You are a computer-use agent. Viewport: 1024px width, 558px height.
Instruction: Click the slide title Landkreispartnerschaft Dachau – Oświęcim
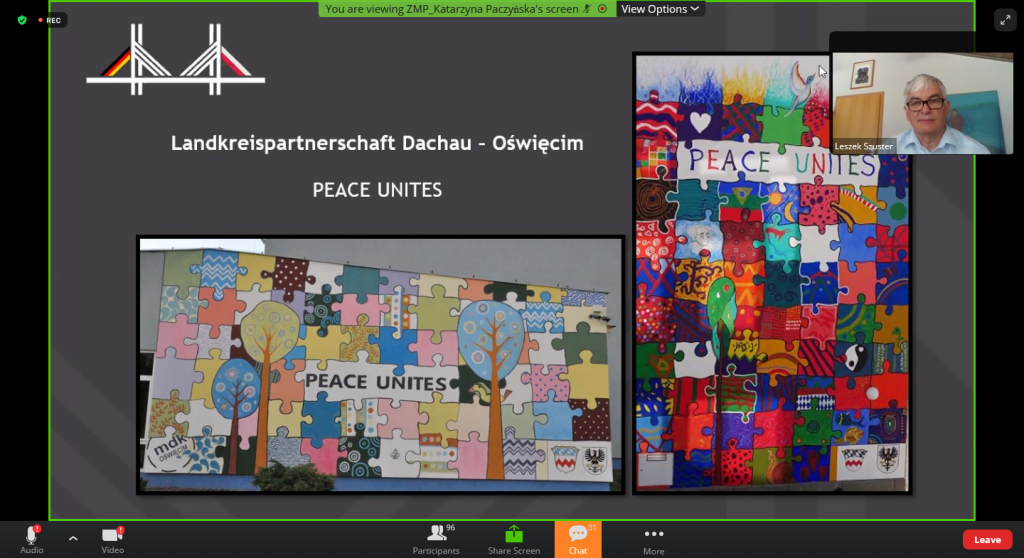tap(377, 143)
